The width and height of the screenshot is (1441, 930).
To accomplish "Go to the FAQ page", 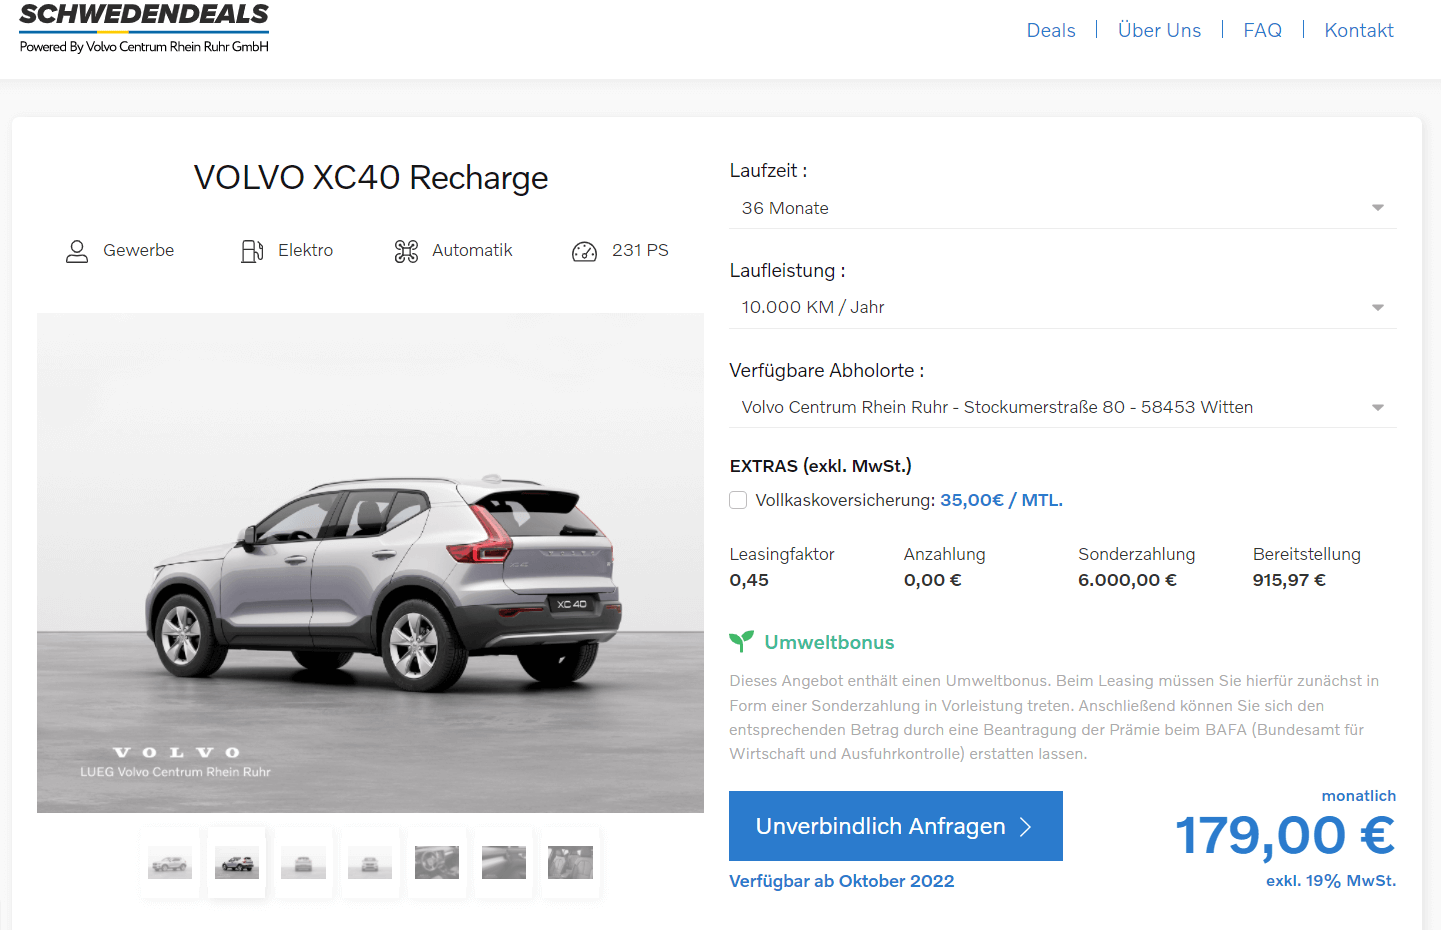I will click(1262, 30).
